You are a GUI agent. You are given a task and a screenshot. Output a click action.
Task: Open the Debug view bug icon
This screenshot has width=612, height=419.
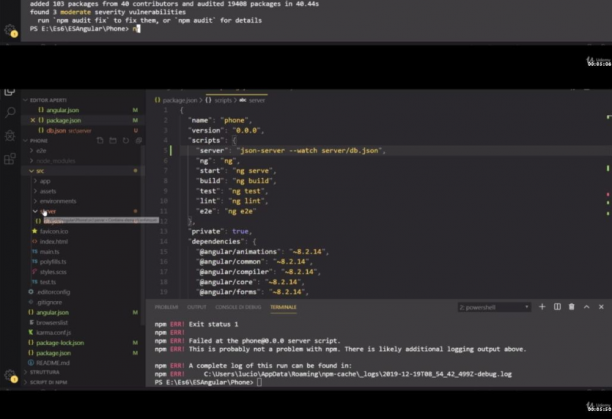[10, 136]
